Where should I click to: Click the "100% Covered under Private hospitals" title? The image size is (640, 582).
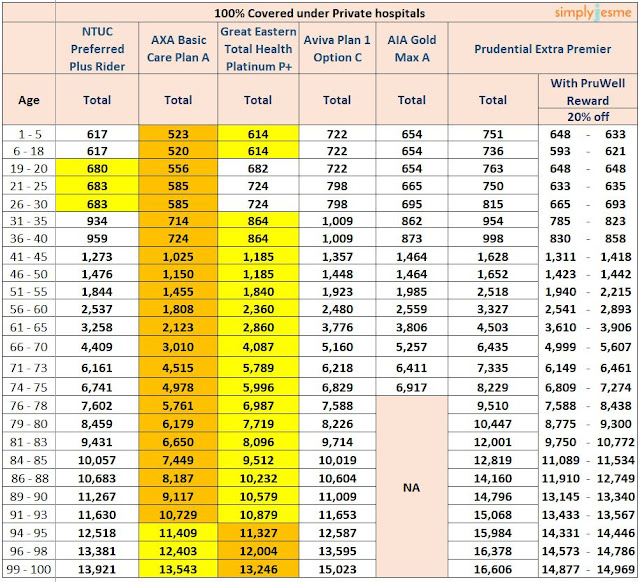320,13
